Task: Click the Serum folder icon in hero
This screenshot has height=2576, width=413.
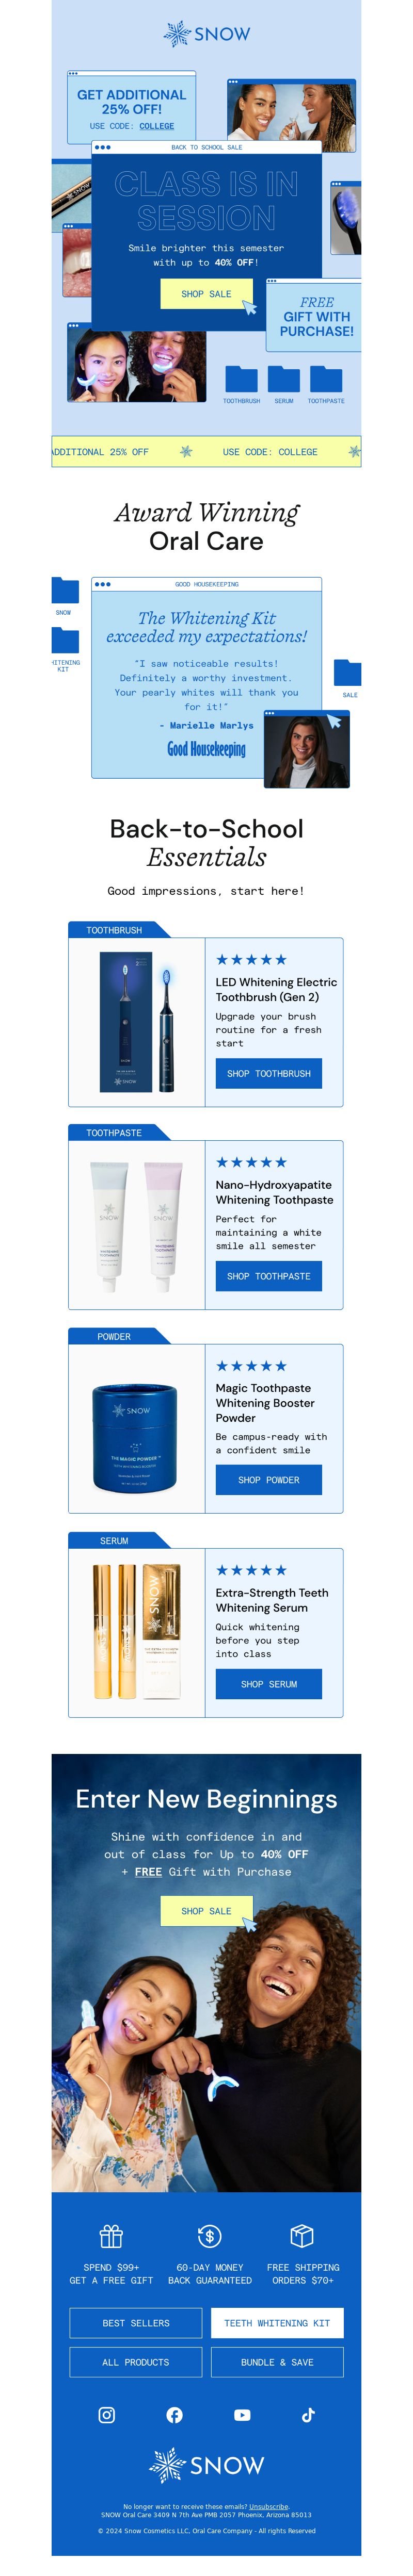Action: [x=284, y=379]
